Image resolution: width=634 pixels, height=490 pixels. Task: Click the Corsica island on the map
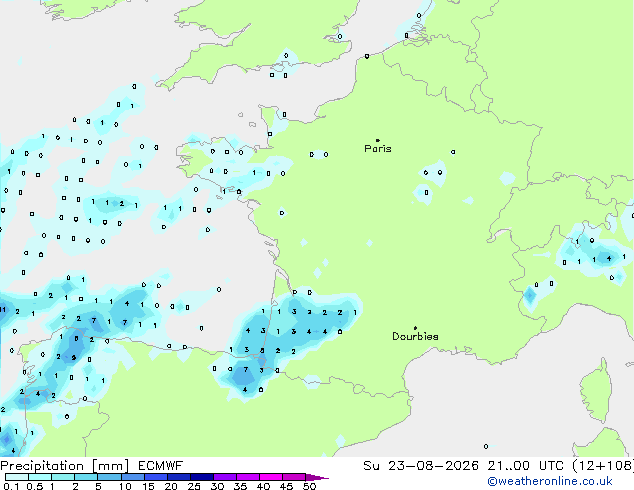click(596, 391)
